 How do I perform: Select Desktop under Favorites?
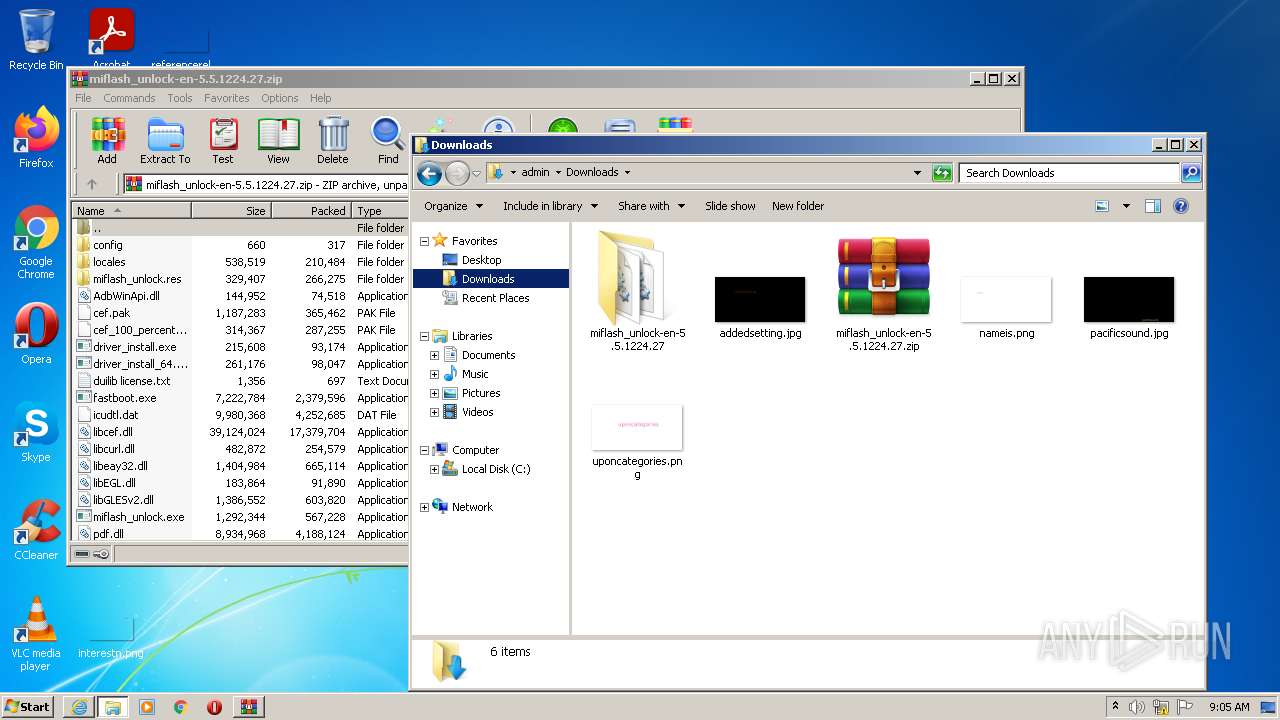pos(481,260)
